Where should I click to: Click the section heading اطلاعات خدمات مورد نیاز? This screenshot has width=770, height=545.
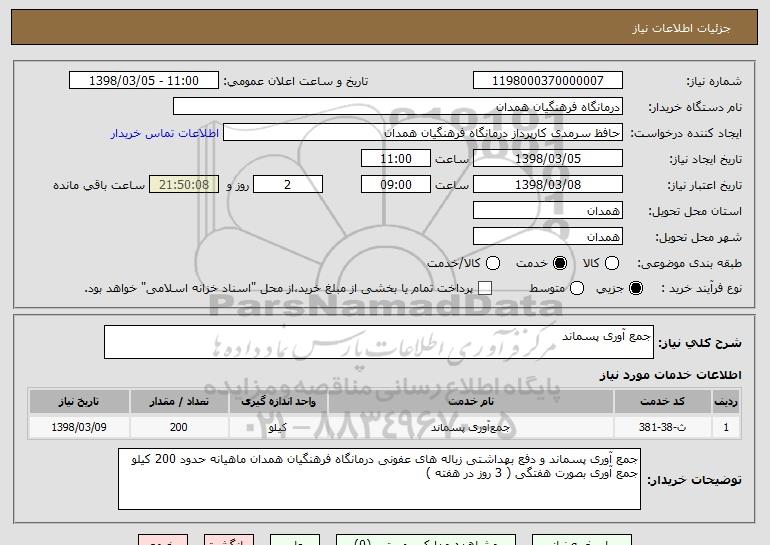click(670, 375)
